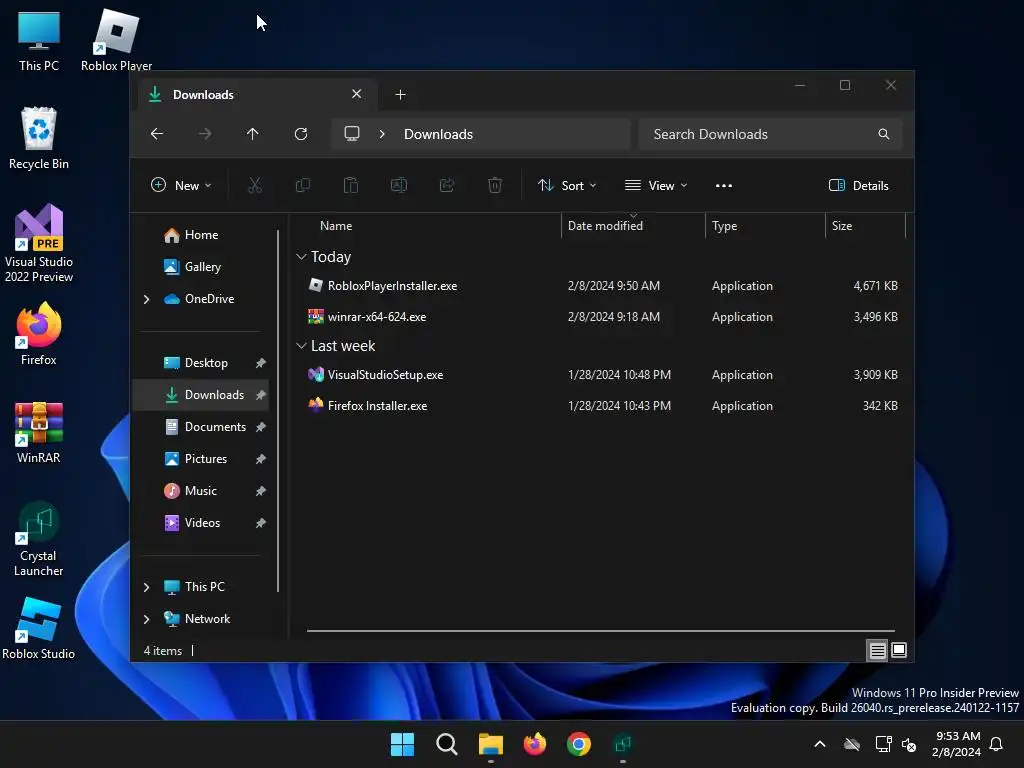Image resolution: width=1024 pixels, height=768 pixels.
Task: Open taskbar Search
Action: (447, 744)
